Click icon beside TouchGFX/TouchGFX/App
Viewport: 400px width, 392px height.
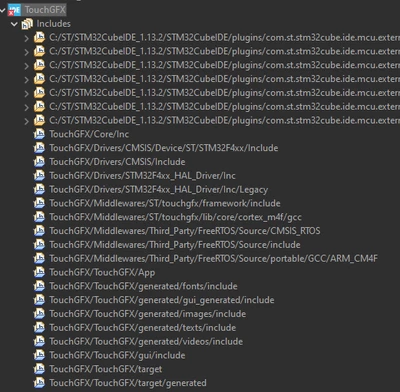tap(39, 273)
